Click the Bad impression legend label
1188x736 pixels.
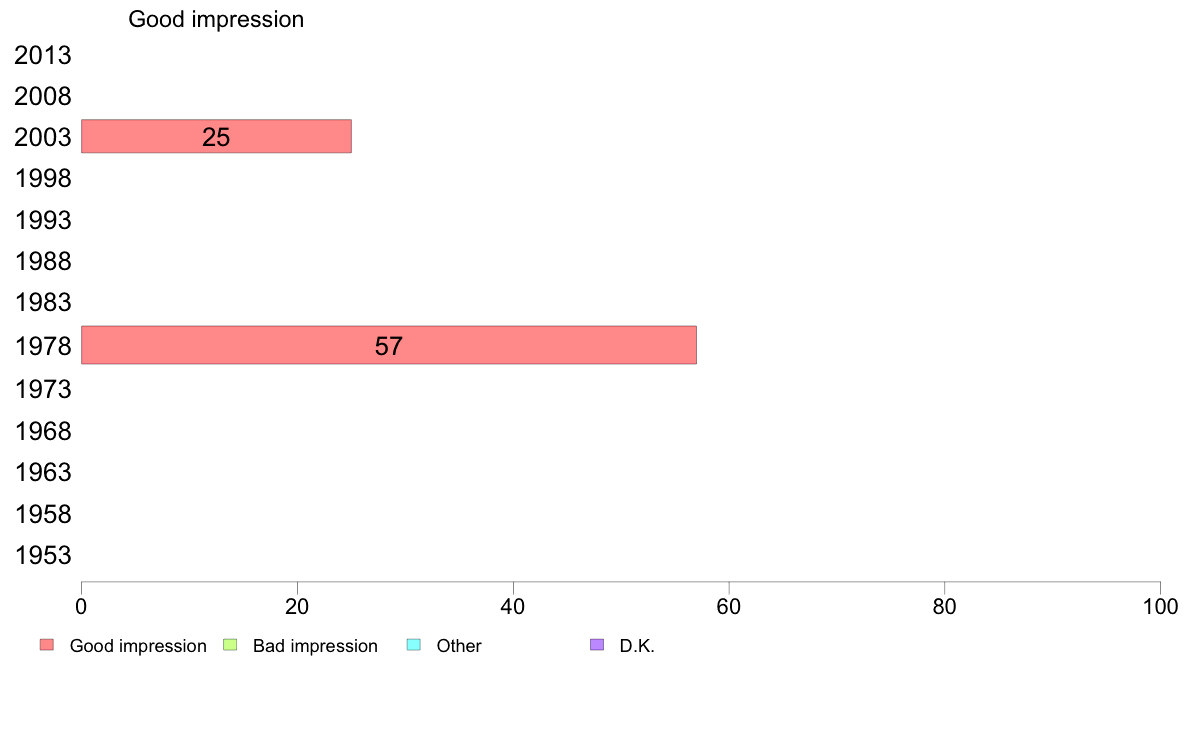[315, 646]
